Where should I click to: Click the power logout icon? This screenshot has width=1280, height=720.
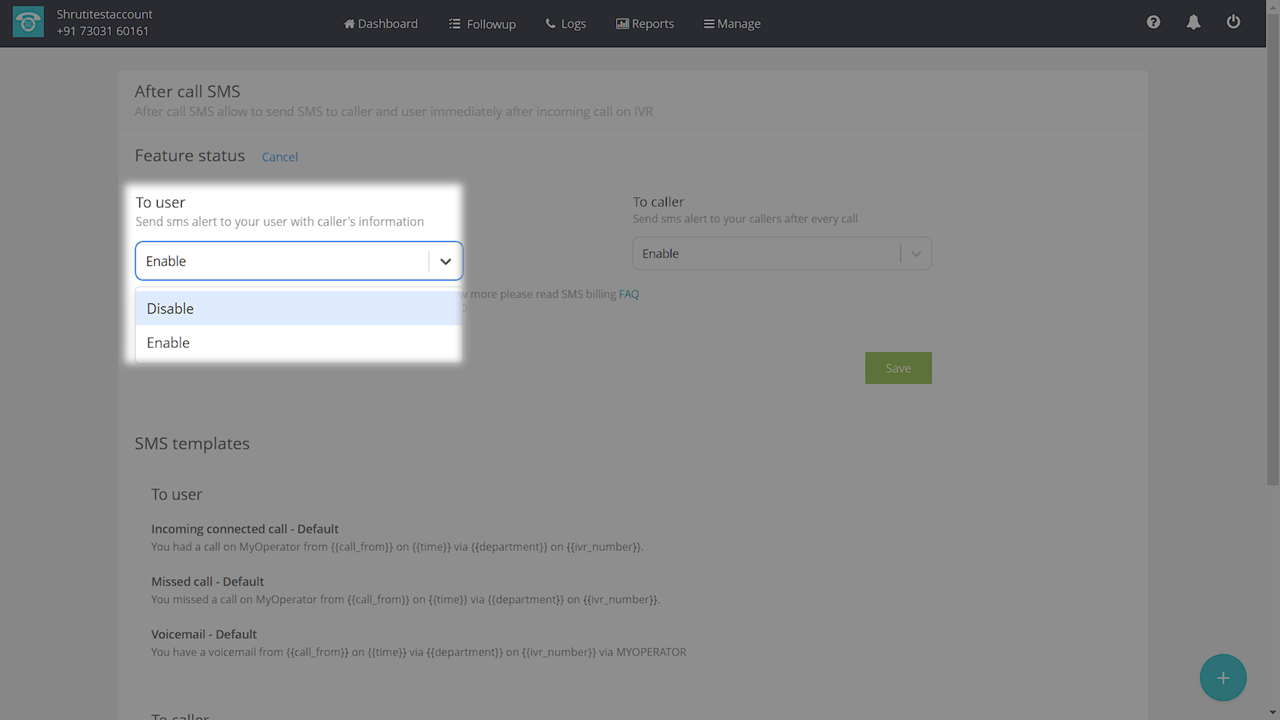click(1233, 22)
